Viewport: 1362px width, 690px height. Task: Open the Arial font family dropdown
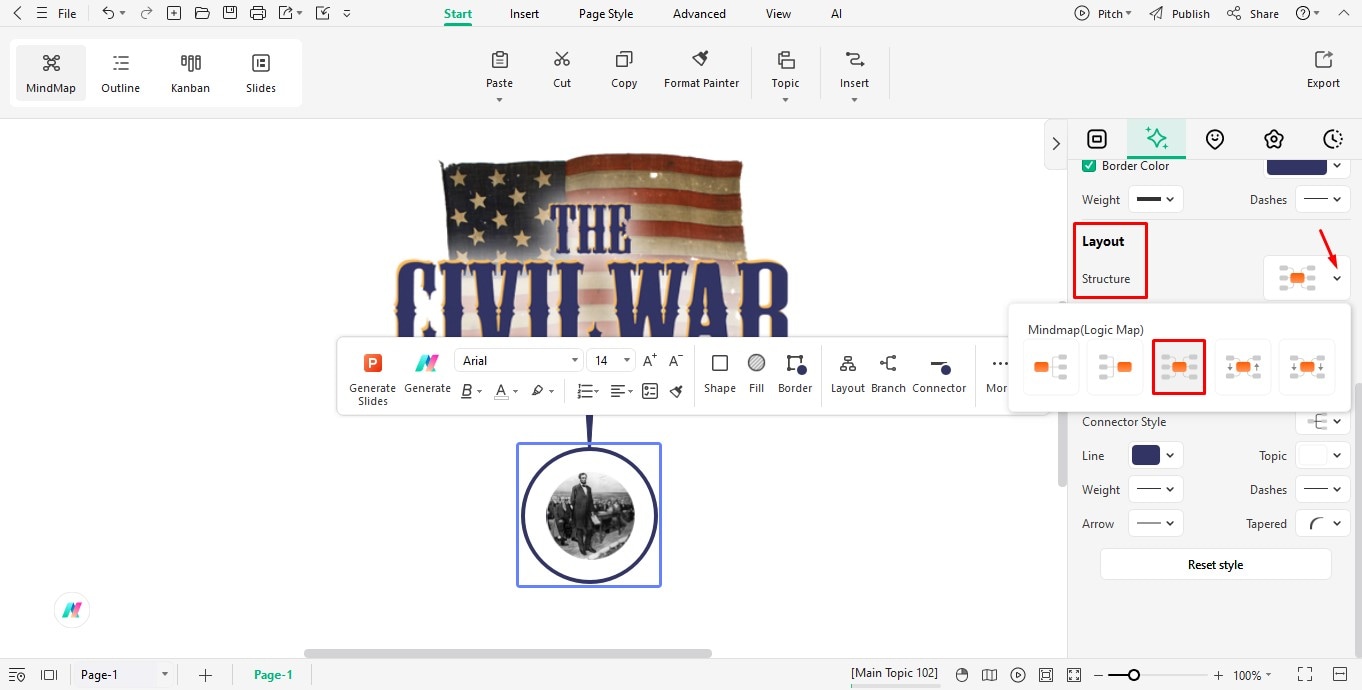pos(519,360)
